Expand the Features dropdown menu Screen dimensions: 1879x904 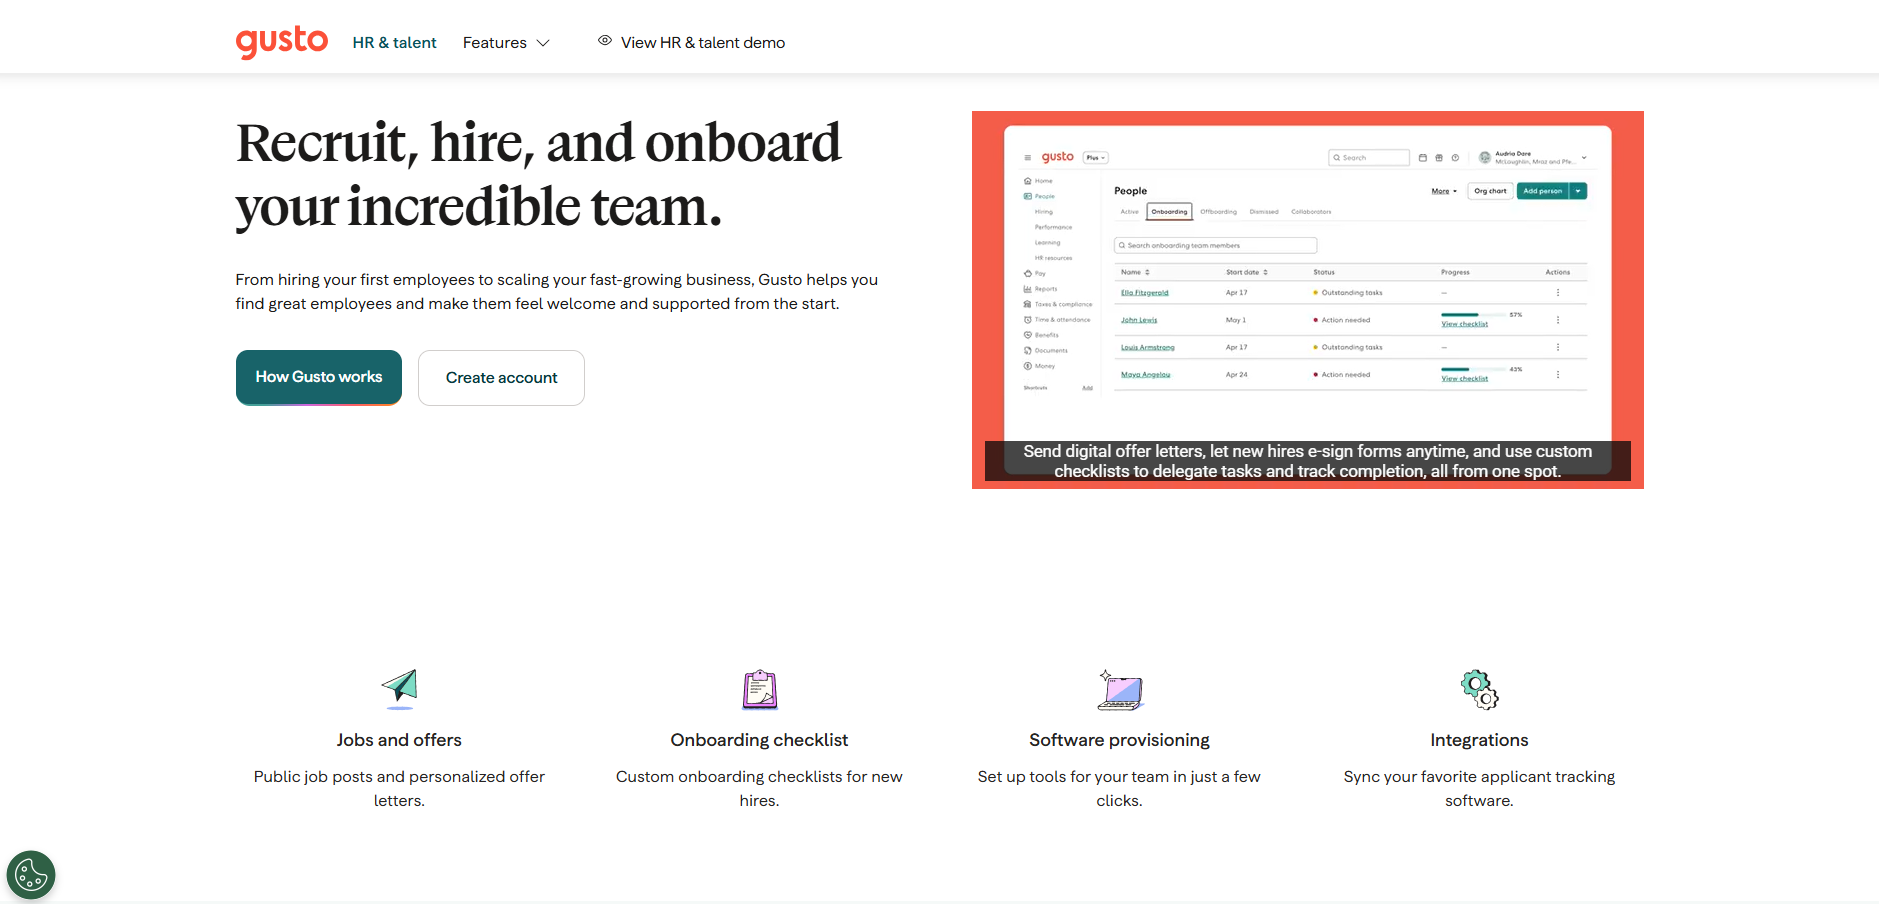click(x=506, y=43)
